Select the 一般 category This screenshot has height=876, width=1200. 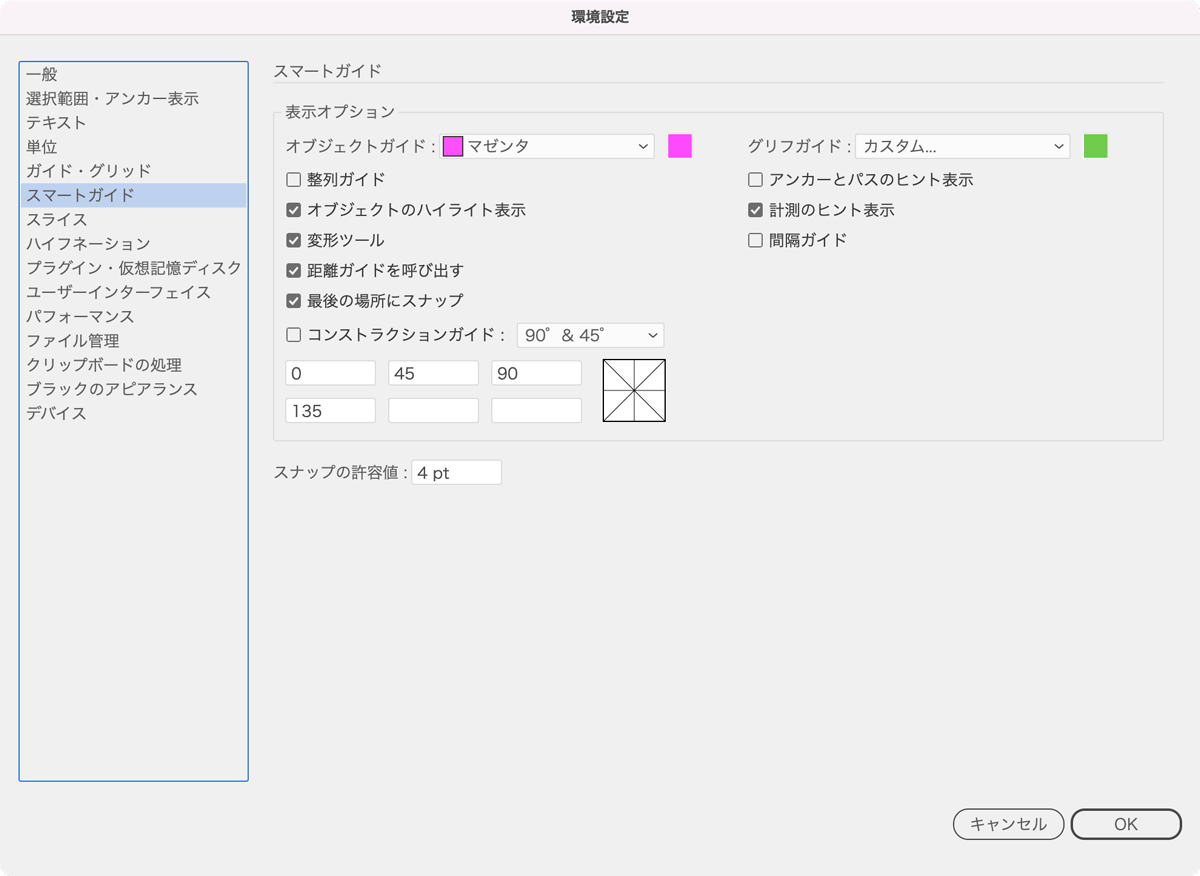click(133, 74)
